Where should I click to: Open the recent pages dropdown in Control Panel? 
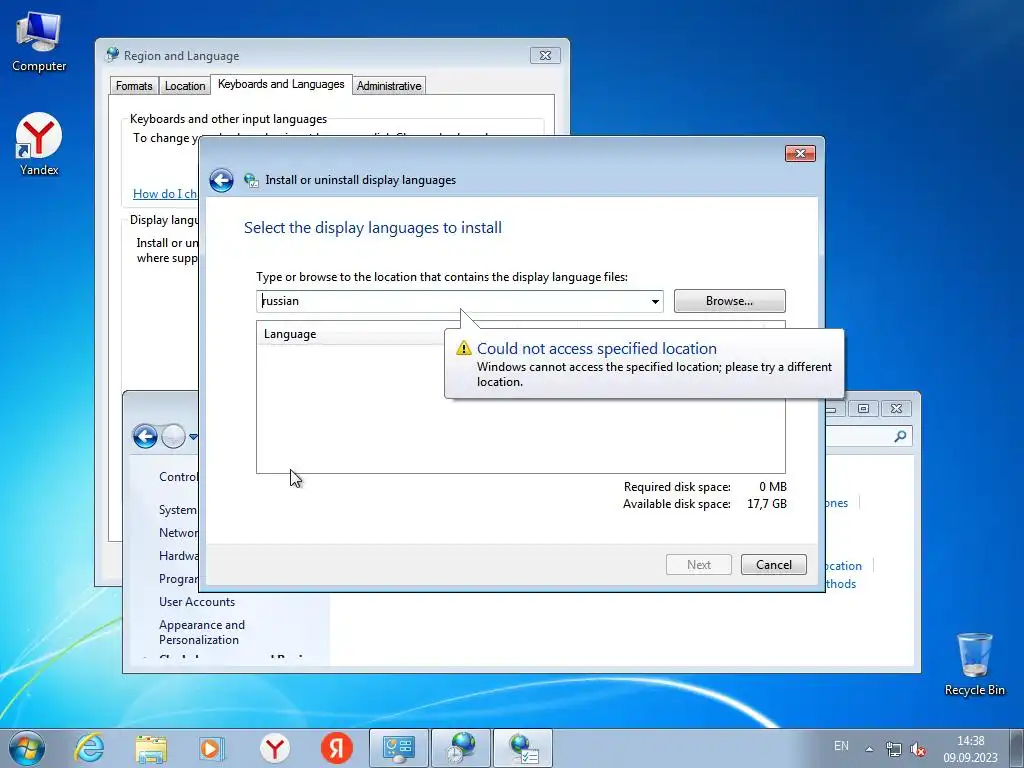click(x=193, y=436)
